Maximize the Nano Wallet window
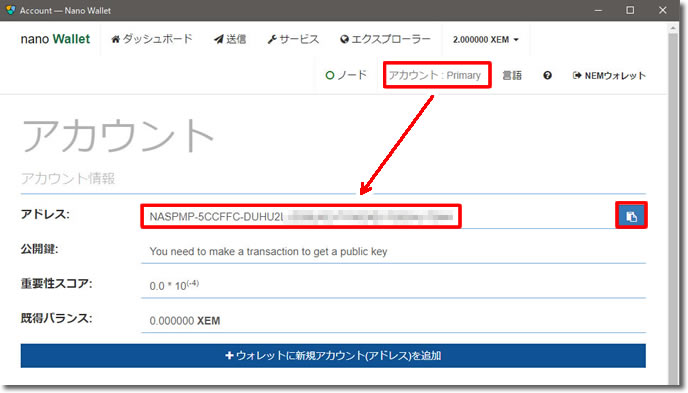688x393 pixels. [x=630, y=10]
